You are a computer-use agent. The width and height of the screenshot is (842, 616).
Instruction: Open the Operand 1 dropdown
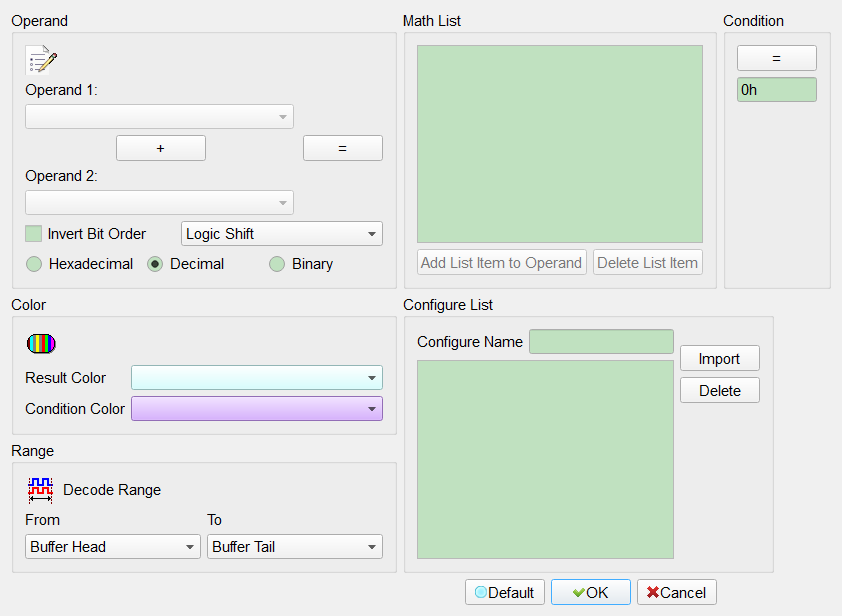coord(159,117)
